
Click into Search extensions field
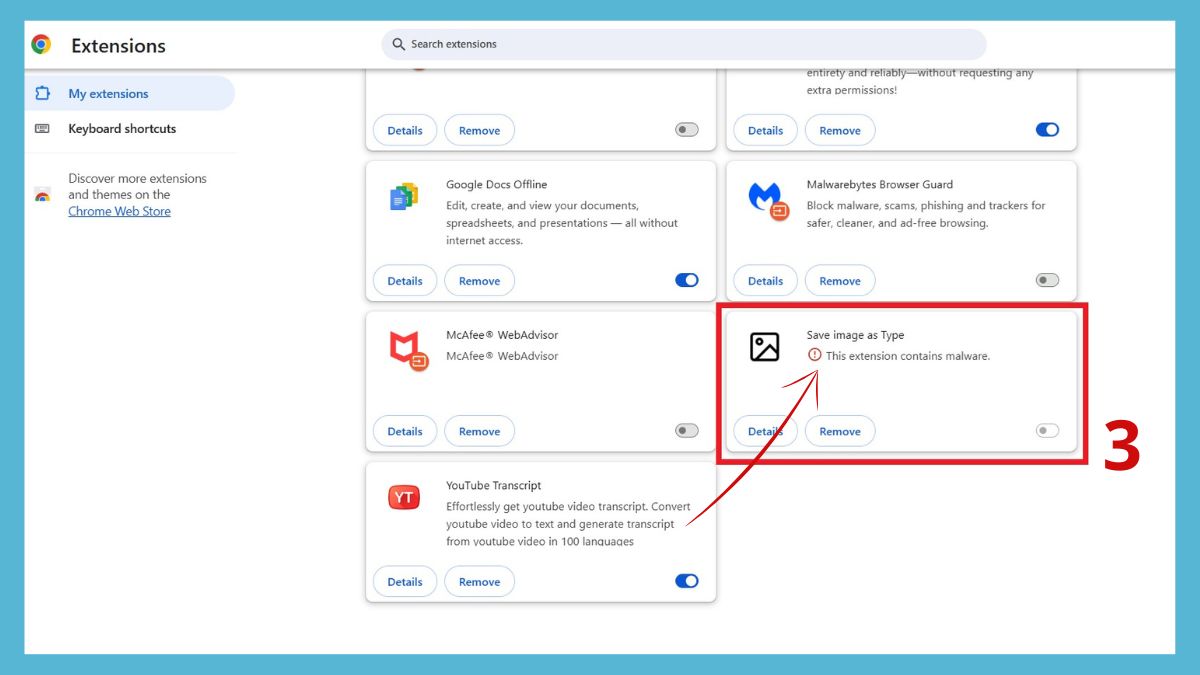coord(684,44)
